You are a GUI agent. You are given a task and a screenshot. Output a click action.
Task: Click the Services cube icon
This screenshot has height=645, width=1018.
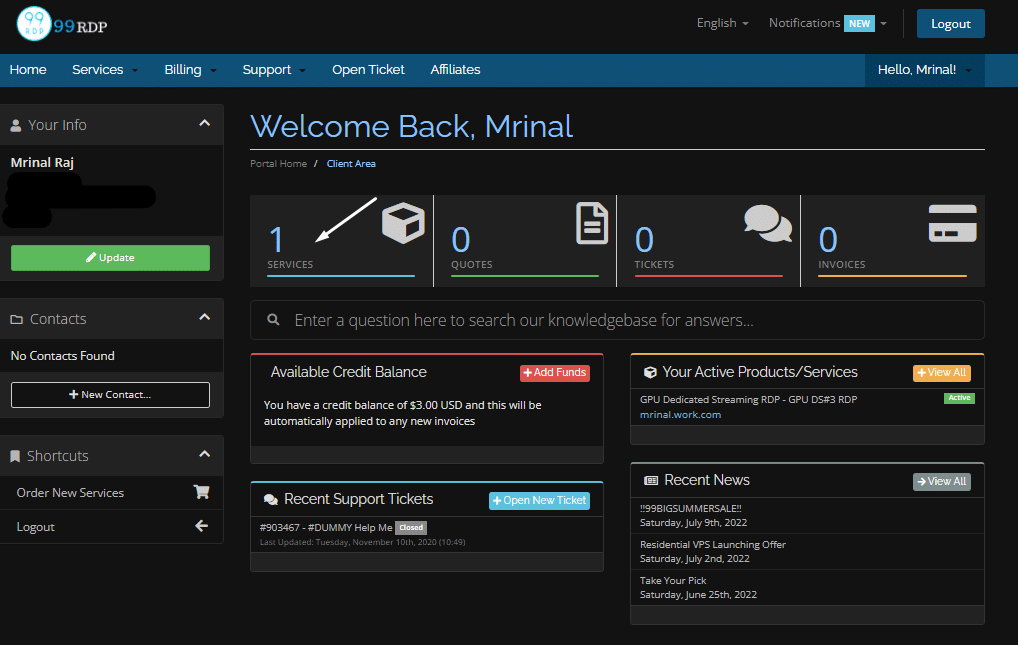click(x=402, y=223)
